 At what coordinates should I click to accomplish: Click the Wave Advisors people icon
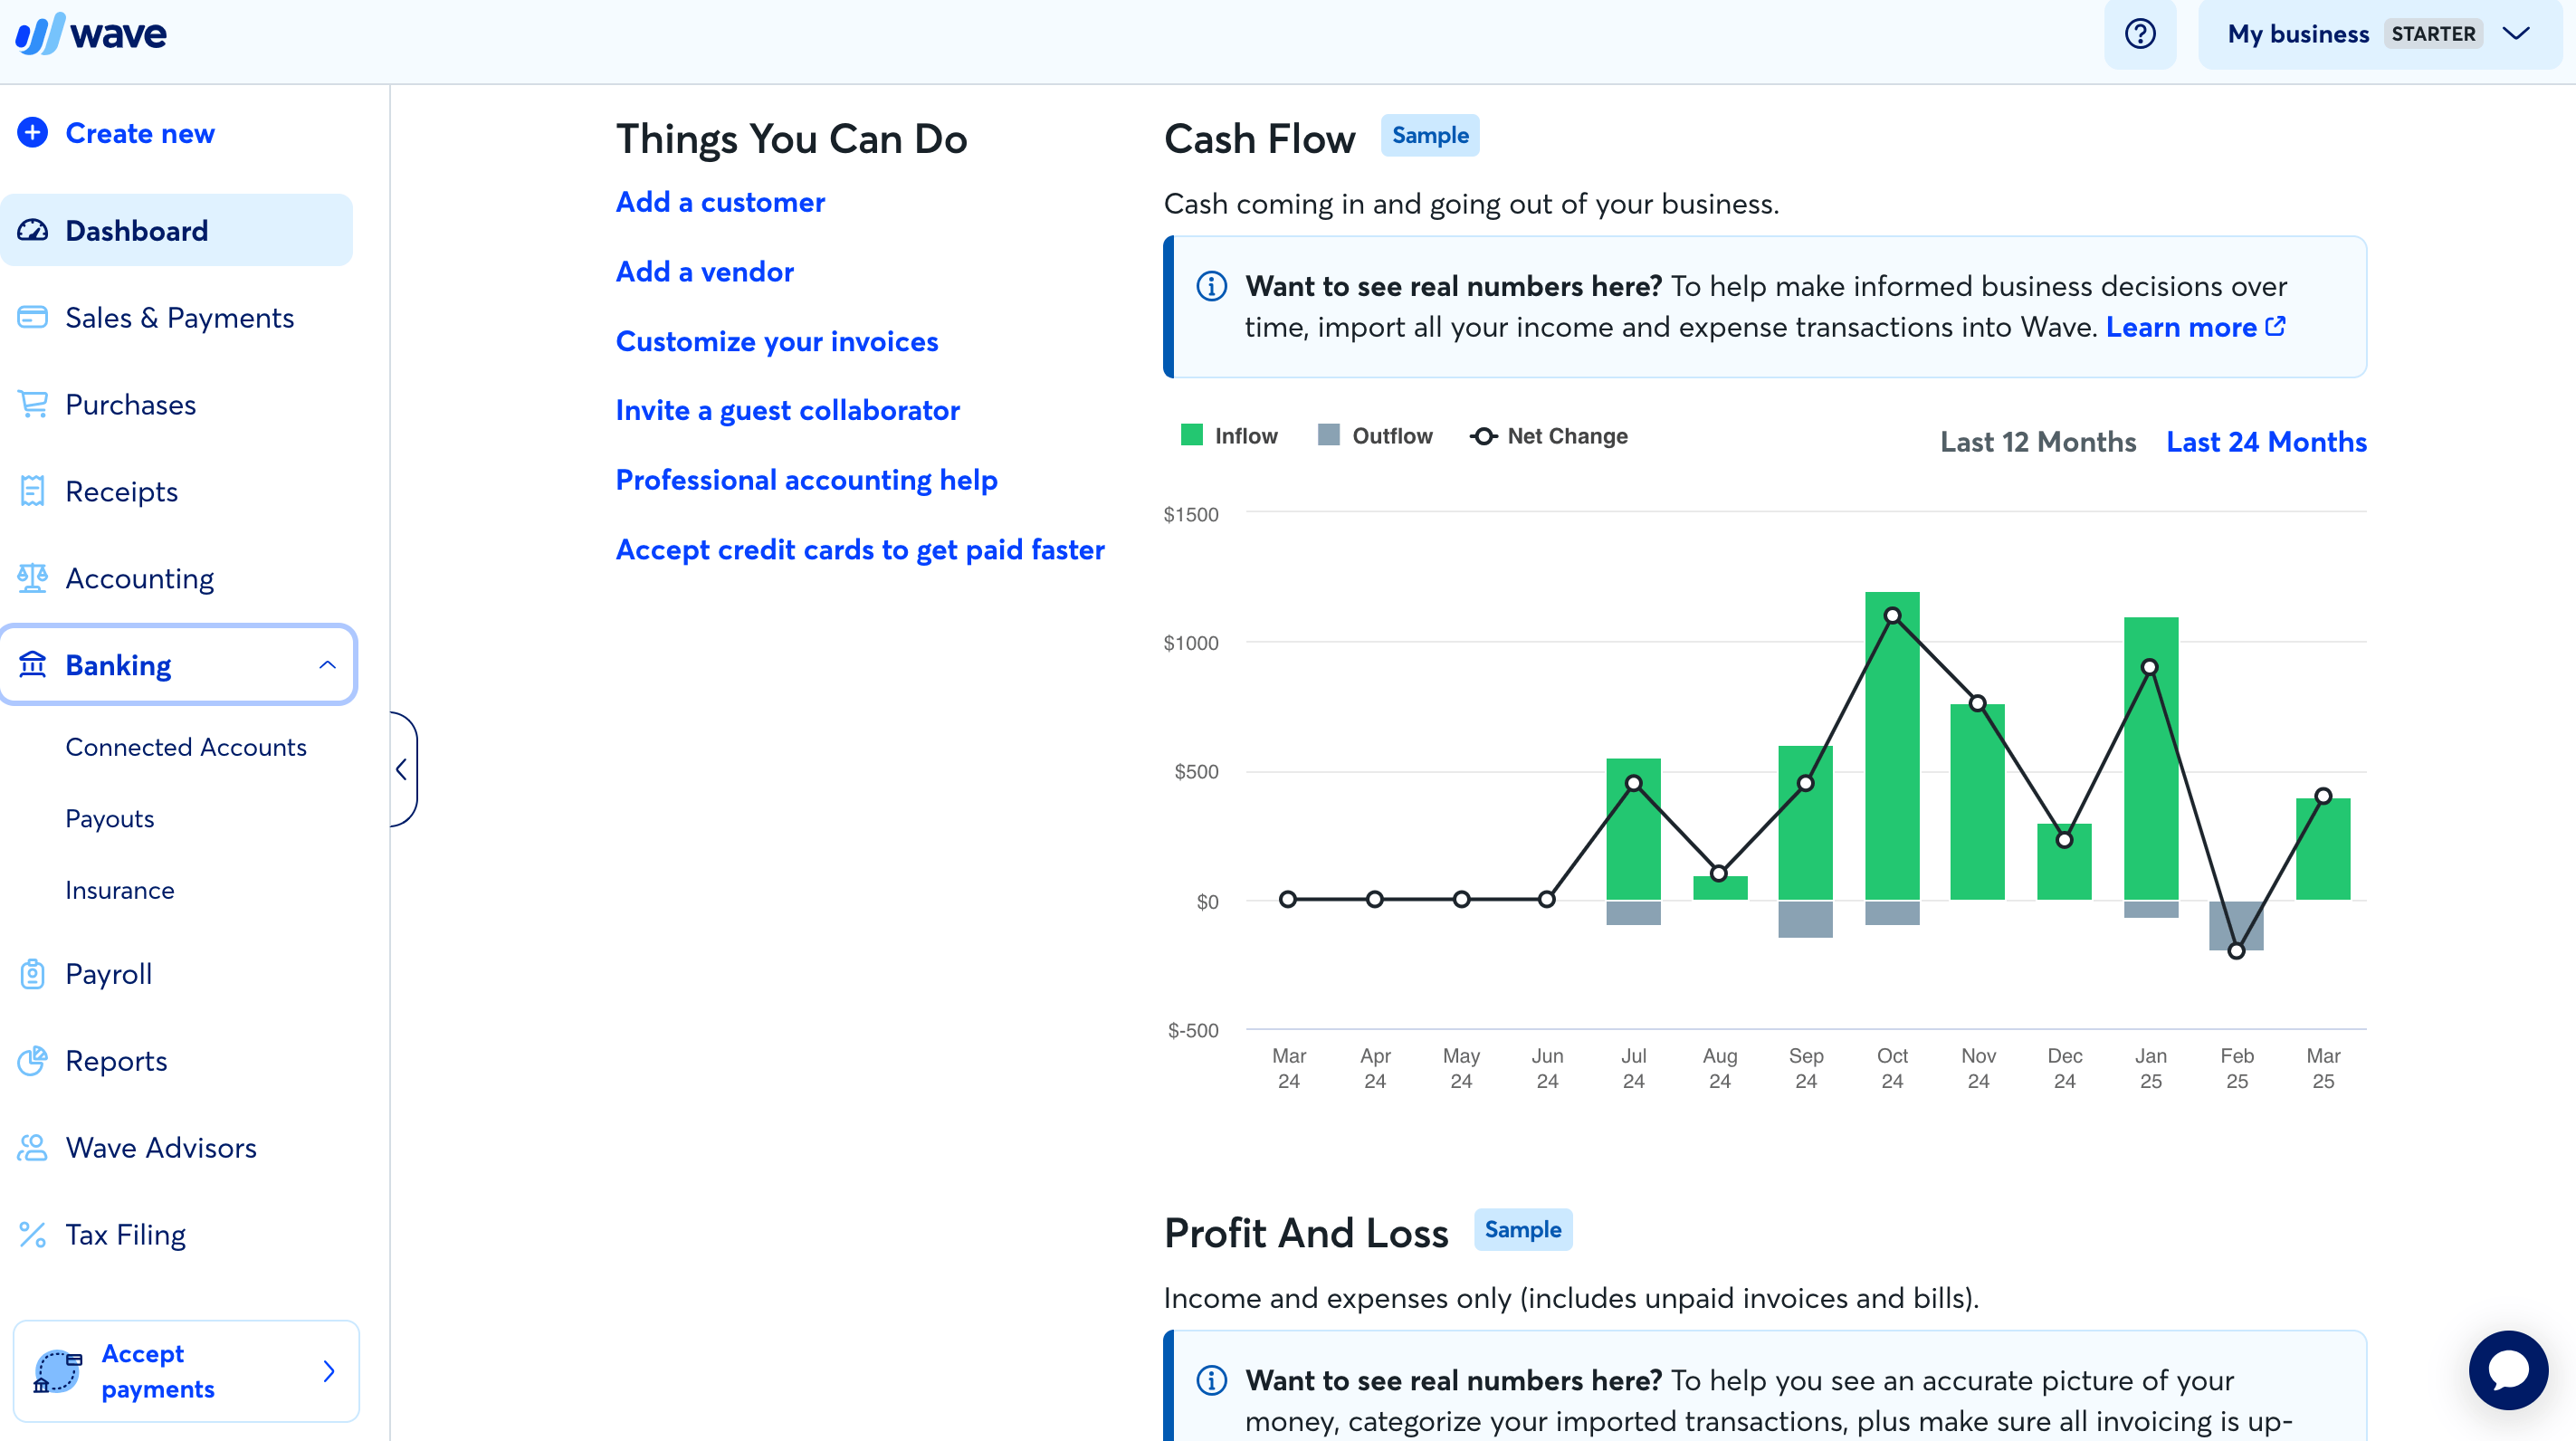(x=33, y=1147)
